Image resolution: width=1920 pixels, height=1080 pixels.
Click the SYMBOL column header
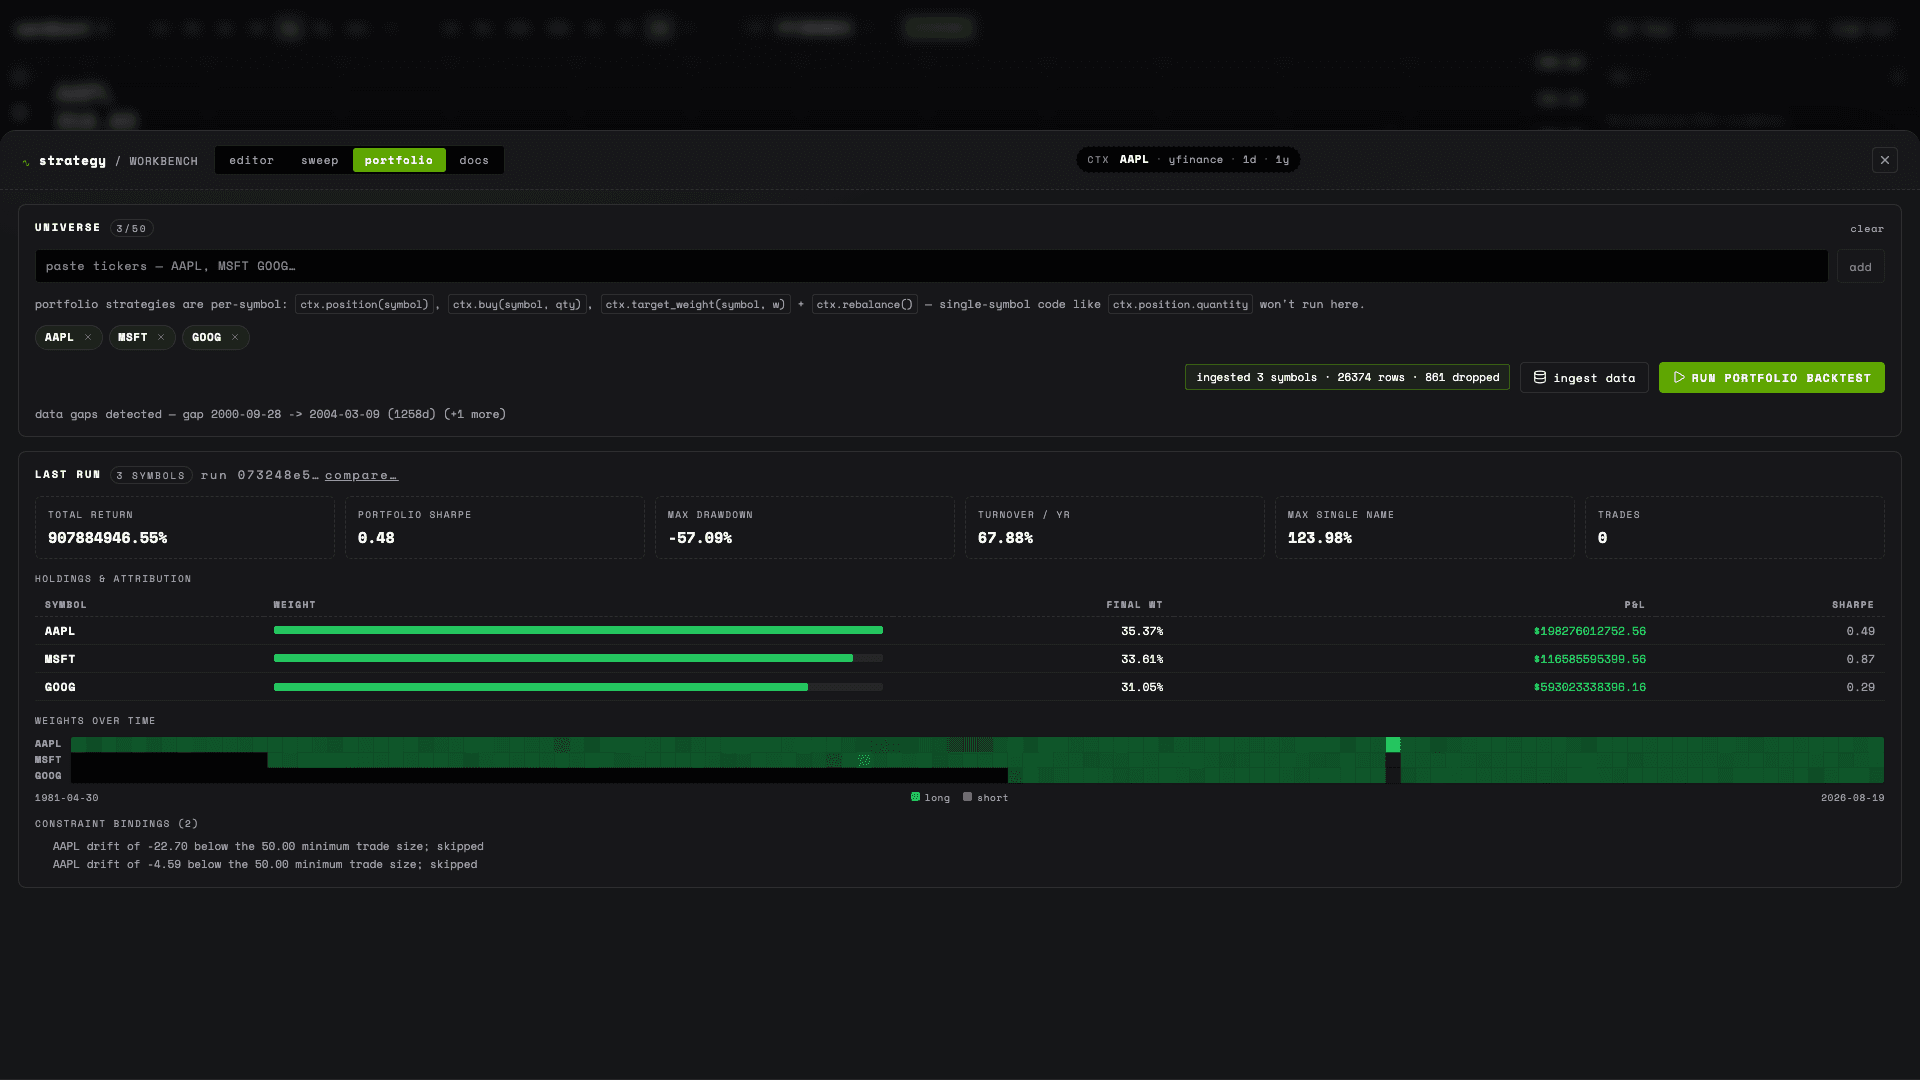pyautogui.click(x=65, y=605)
